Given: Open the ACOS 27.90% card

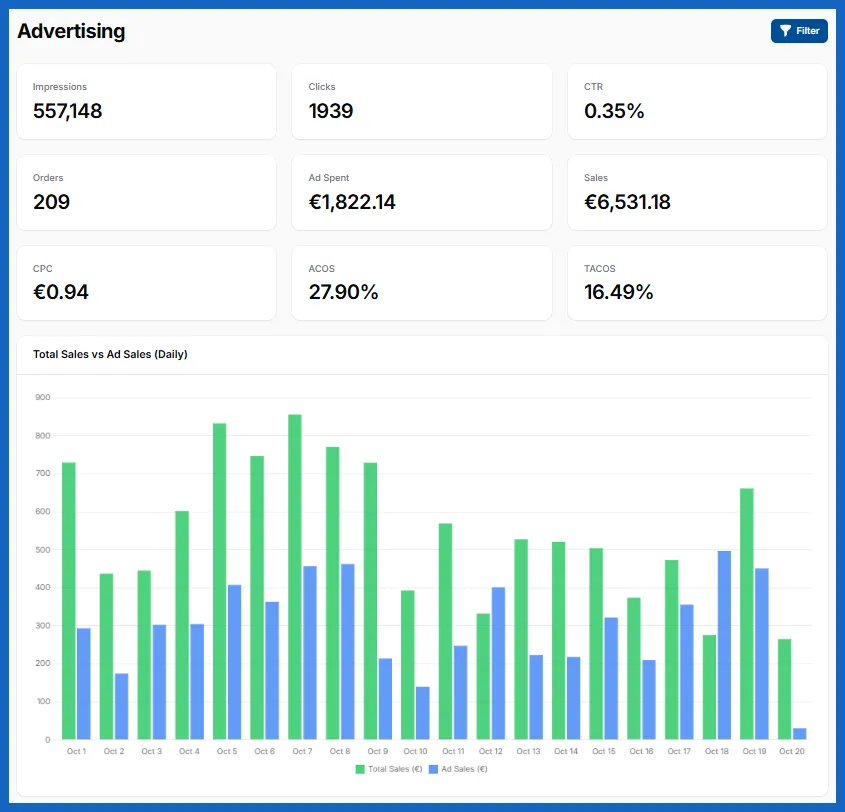Looking at the screenshot, I should click(422, 283).
